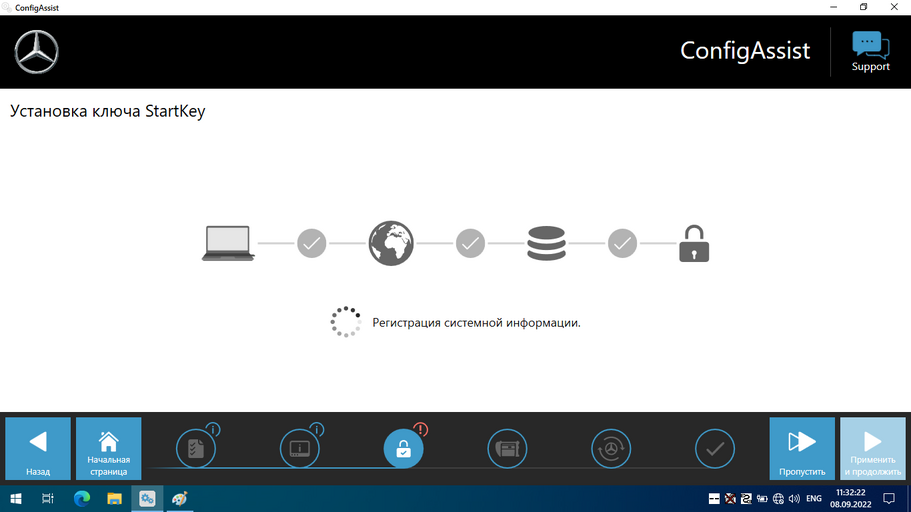Open the Windows Start menu

point(16,499)
